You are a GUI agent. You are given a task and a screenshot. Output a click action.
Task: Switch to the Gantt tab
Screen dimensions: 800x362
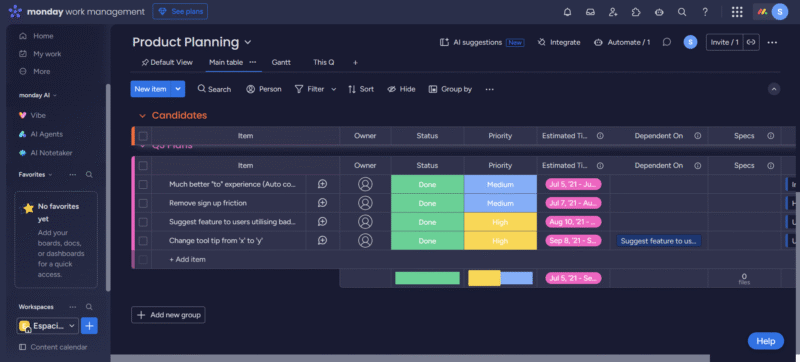[281, 62]
